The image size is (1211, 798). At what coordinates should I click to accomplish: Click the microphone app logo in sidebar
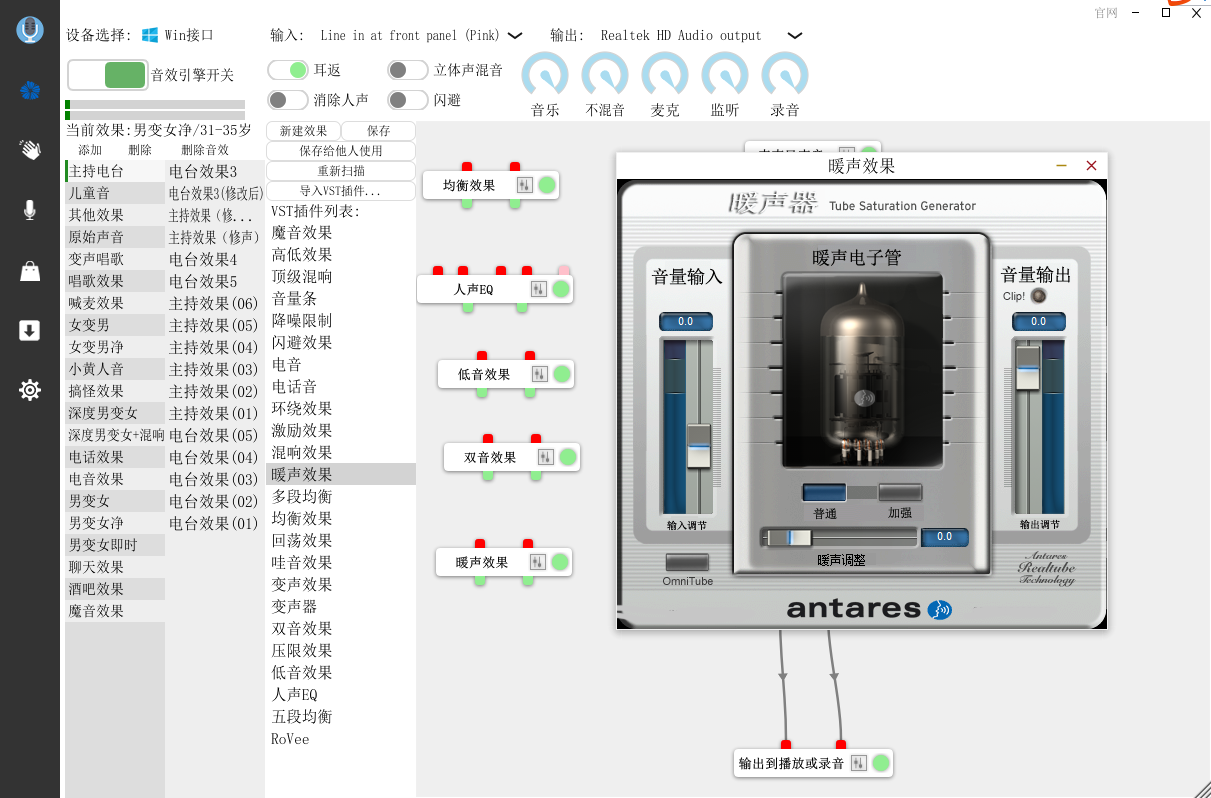(x=30, y=30)
